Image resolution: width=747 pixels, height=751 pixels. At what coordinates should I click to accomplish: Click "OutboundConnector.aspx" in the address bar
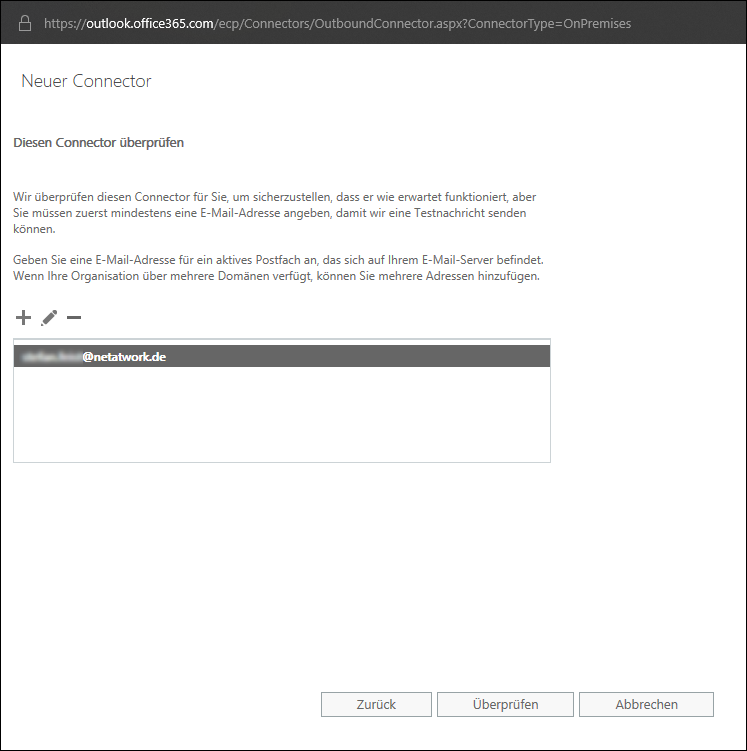point(389,22)
